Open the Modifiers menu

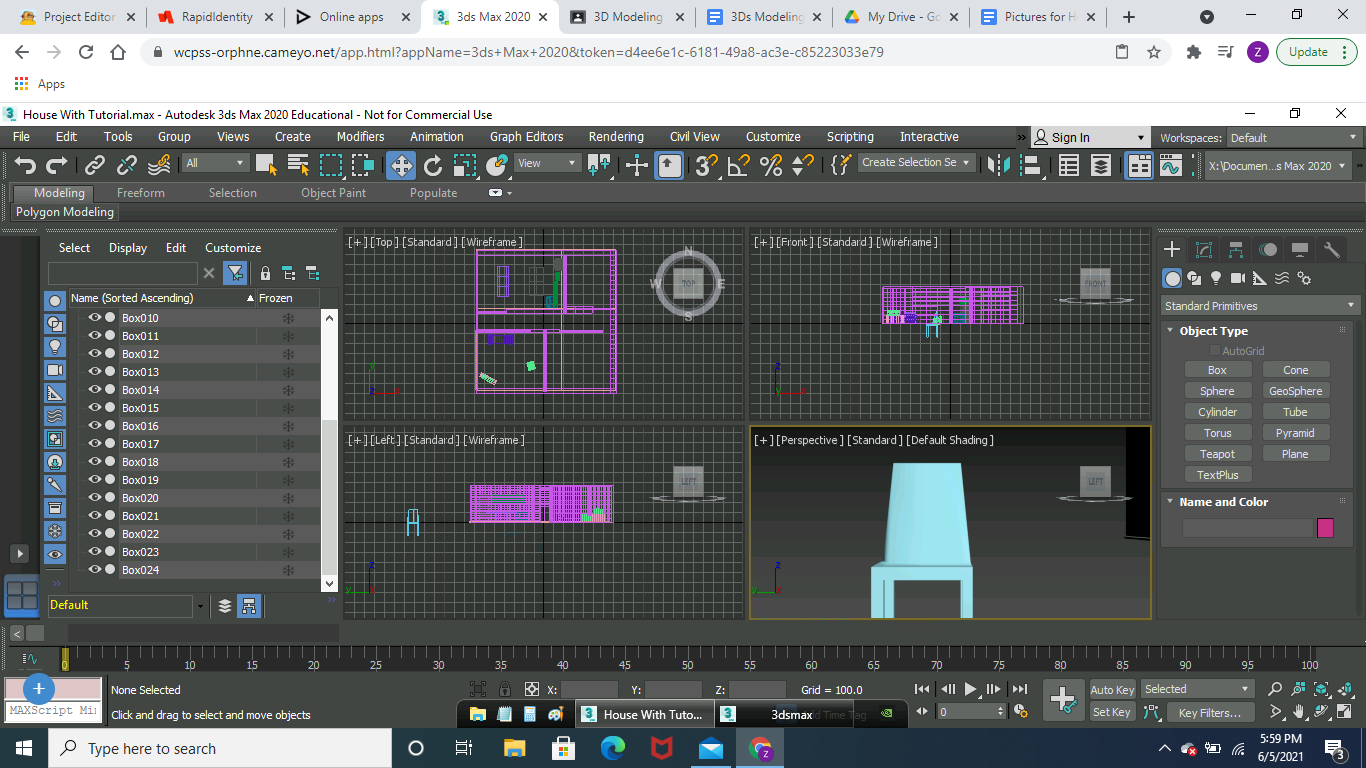(x=360, y=137)
